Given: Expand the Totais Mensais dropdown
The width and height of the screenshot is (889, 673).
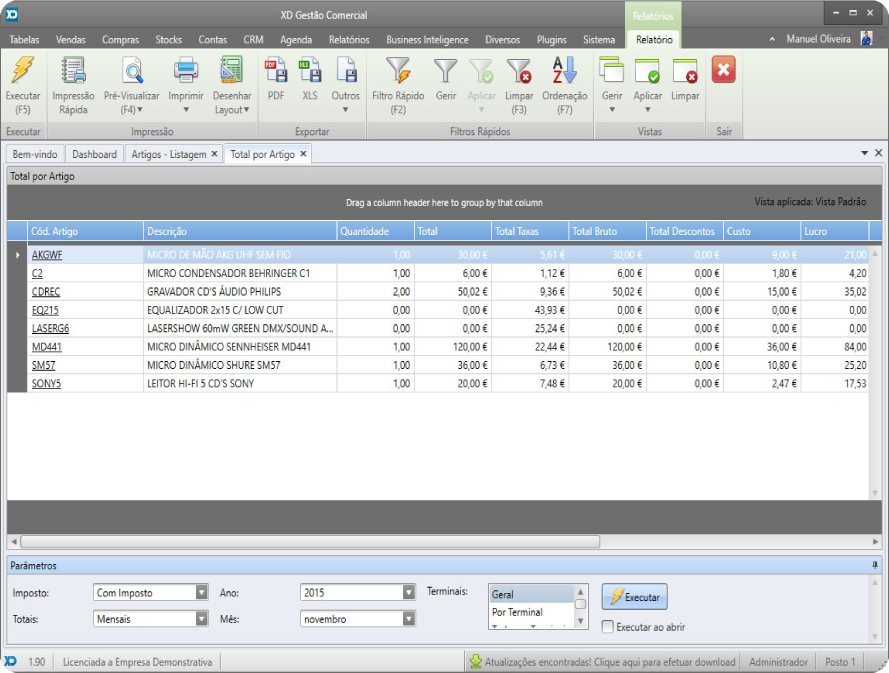Looking at the screenshot, I should point(201,619).
